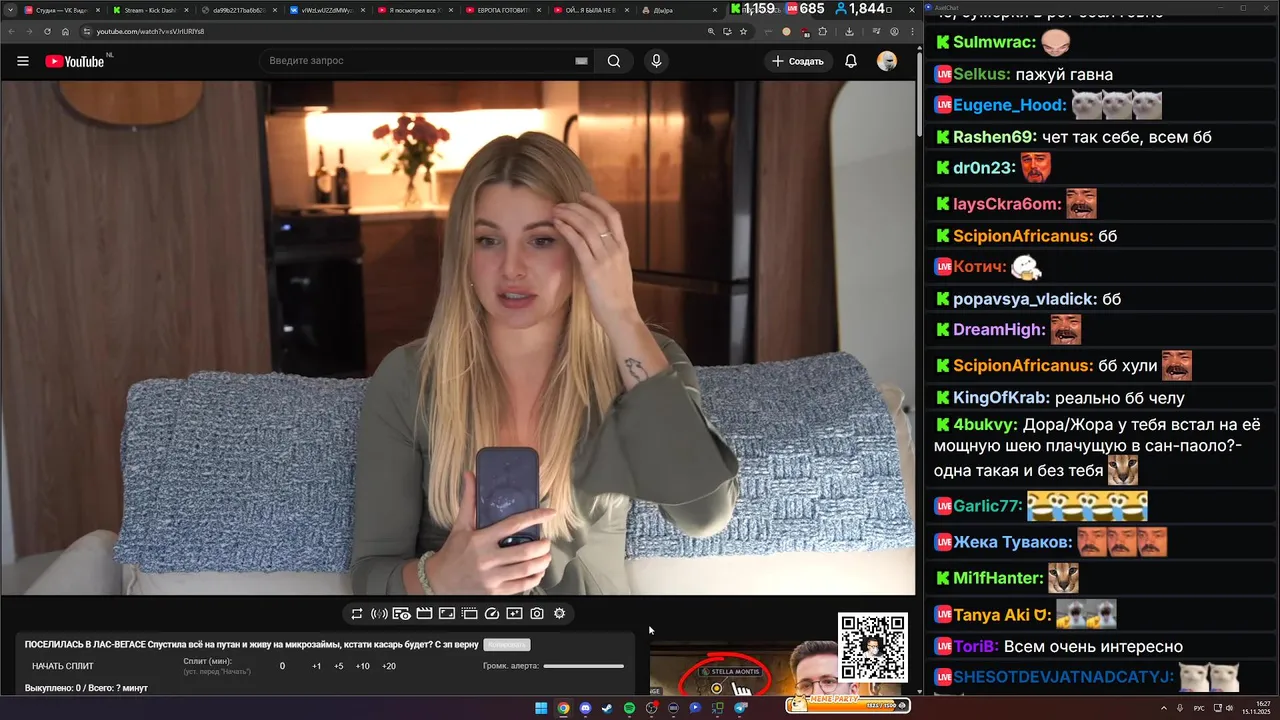Click username popavsya_vladick in chat
The image size is (1280, 720).
pos(1025,299)
